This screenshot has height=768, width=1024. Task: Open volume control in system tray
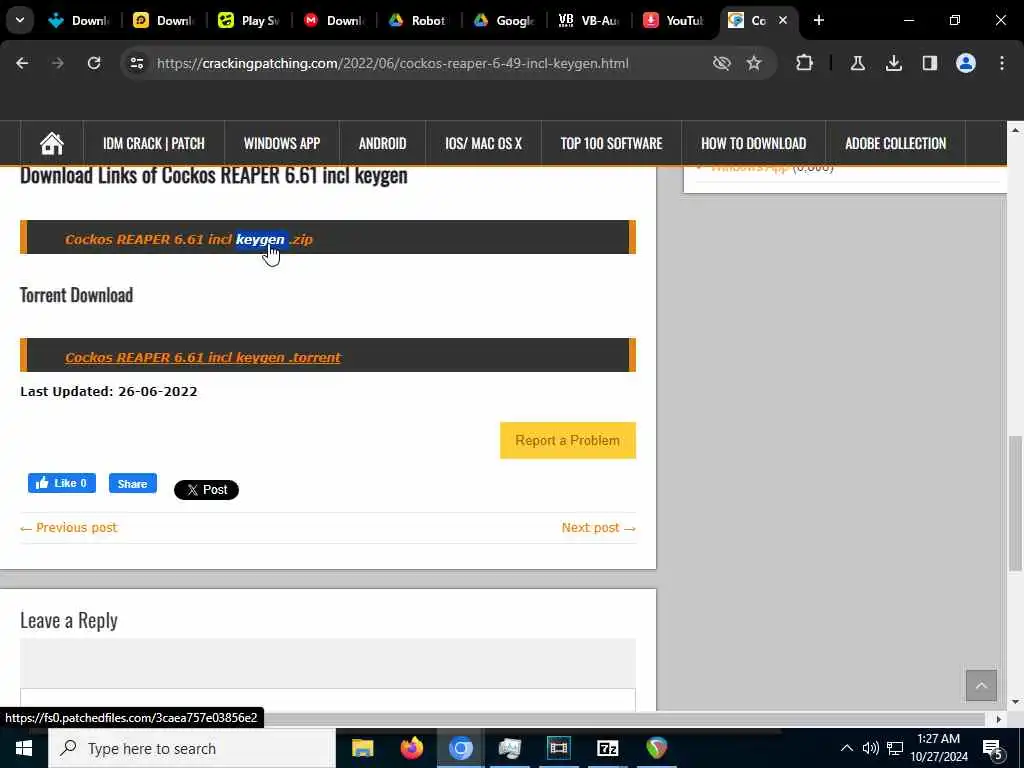click(871, 748)
